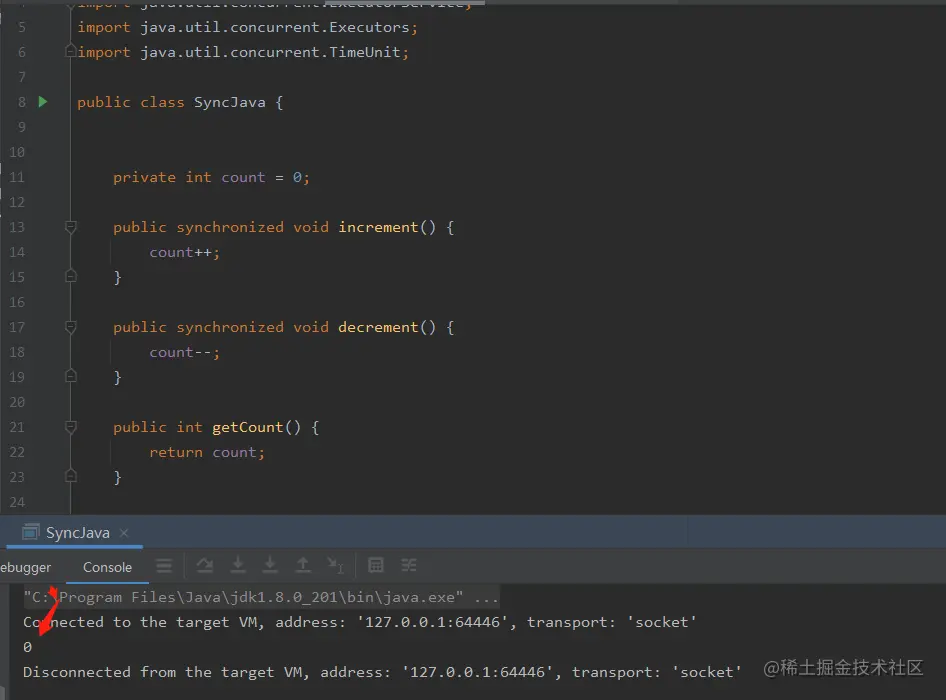Click line number 18 in the gutter
946x700 pixels.
[x=17, y=352]
